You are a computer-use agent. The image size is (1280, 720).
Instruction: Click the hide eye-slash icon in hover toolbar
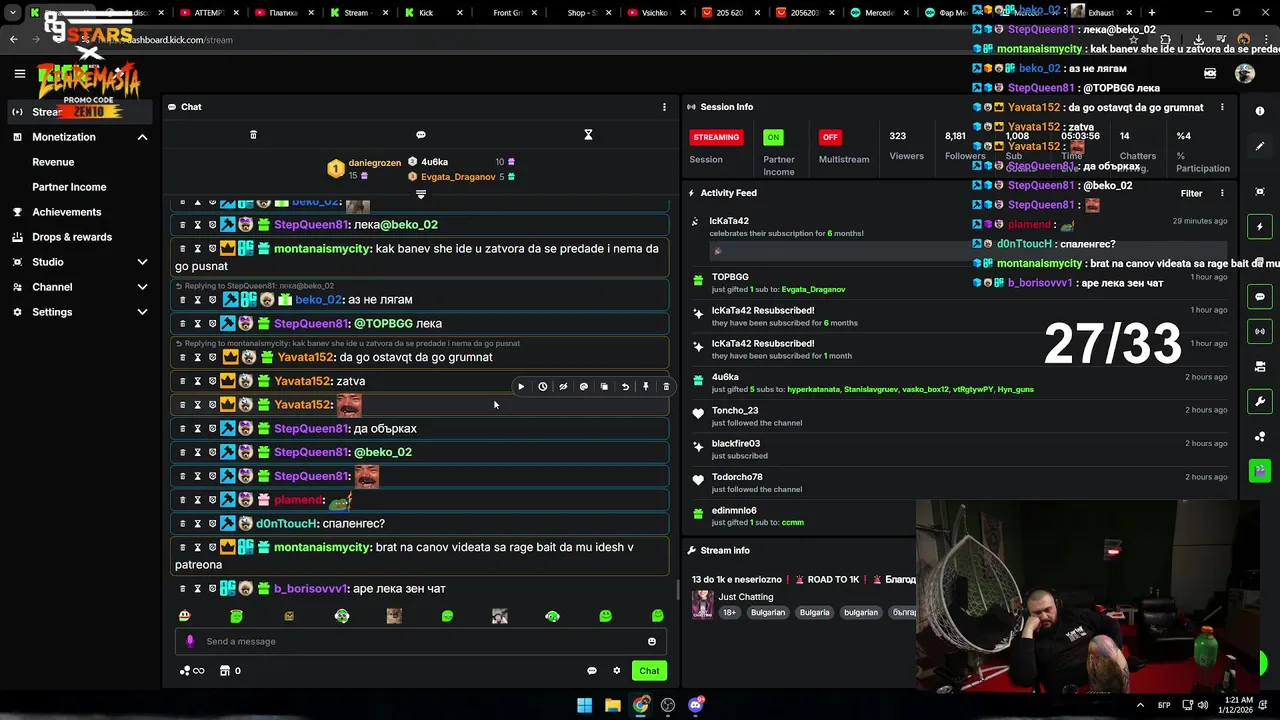coord(563,387)
